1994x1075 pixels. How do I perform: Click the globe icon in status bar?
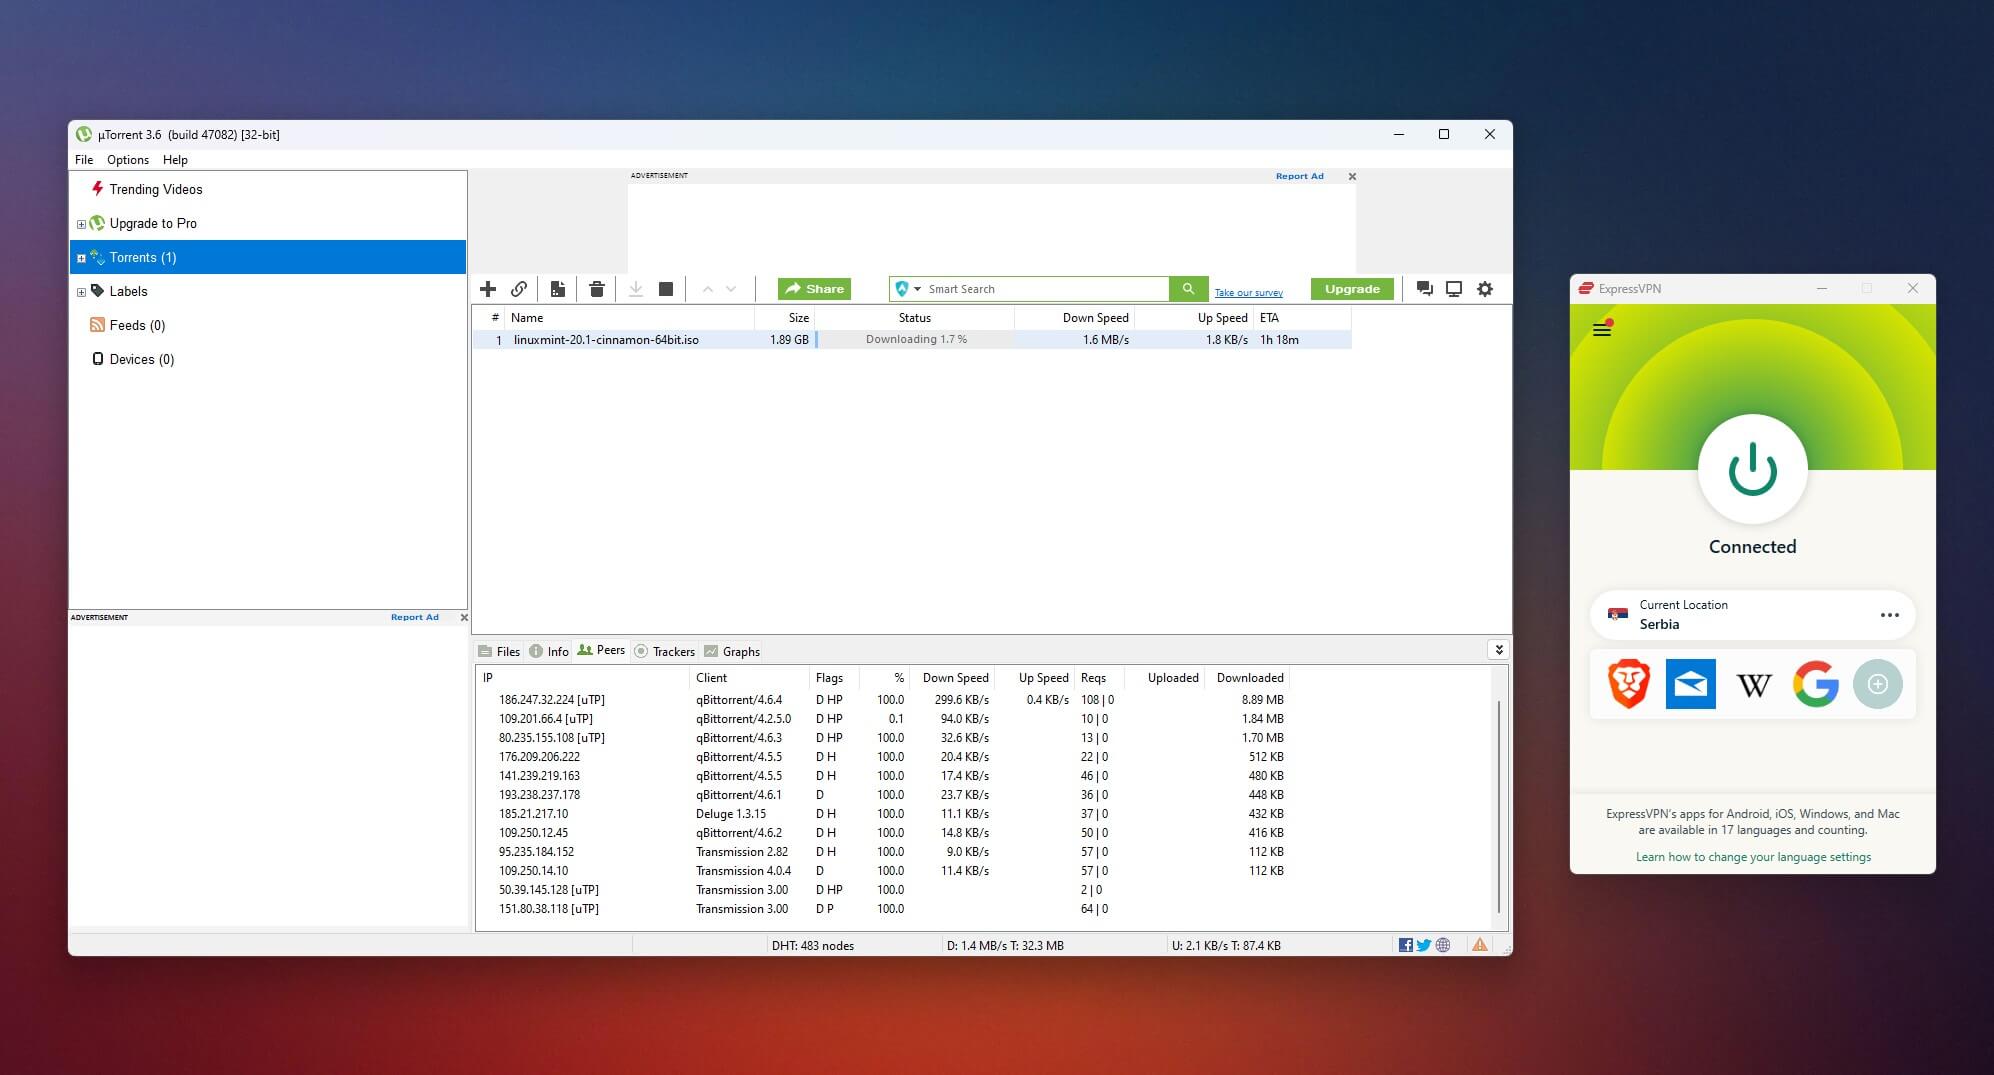point(1443,945)
